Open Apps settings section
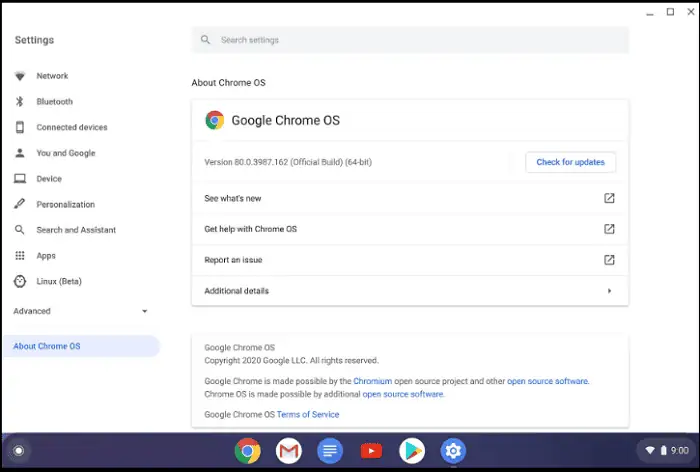700x472 pixels. [x=46, y=256]
